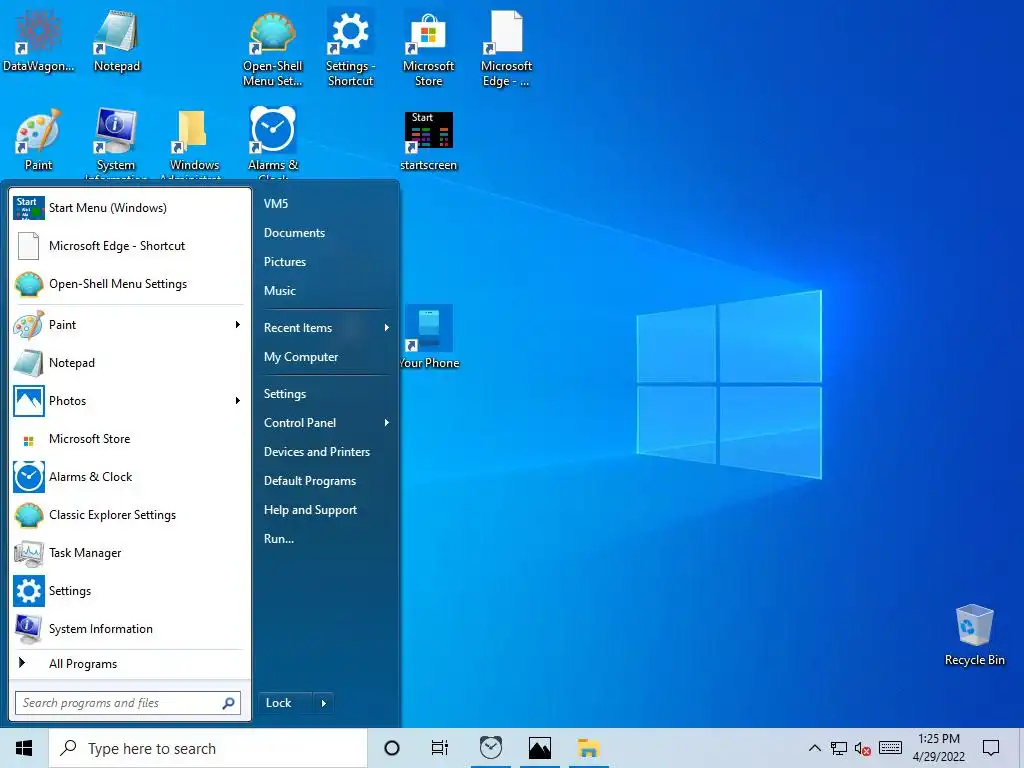Show hidden tray icons chevron
This screenshot has width=1024, height=768.
(x=814, y=748)
